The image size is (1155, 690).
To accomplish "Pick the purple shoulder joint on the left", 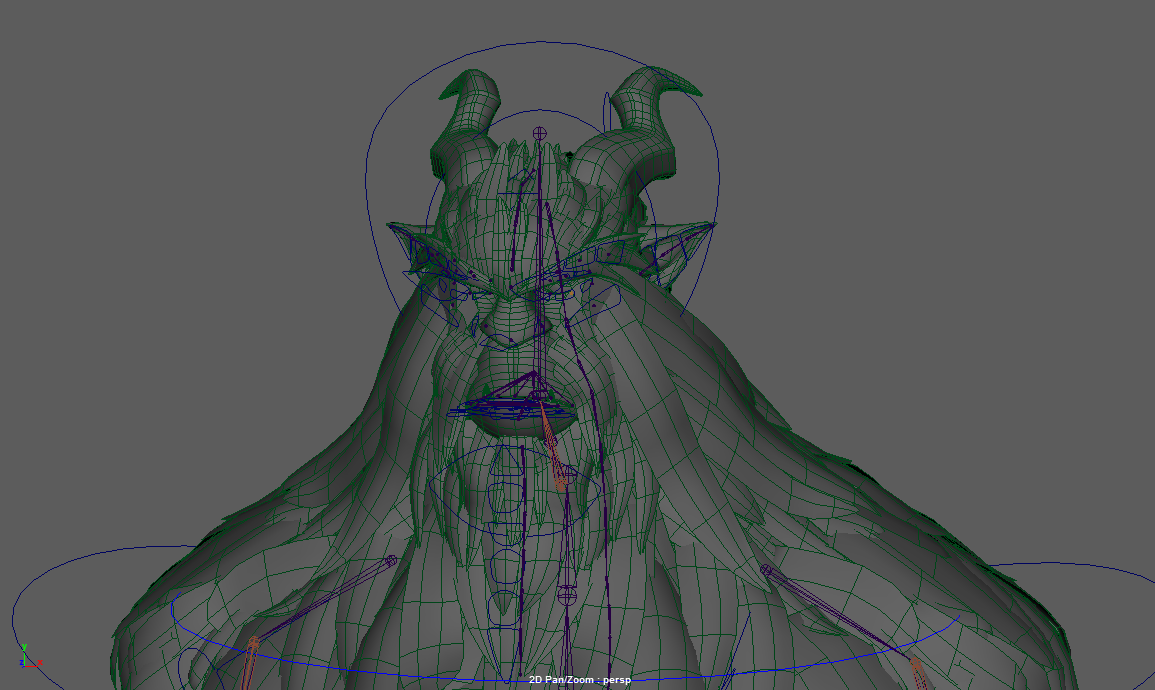I will click(391, 561).
